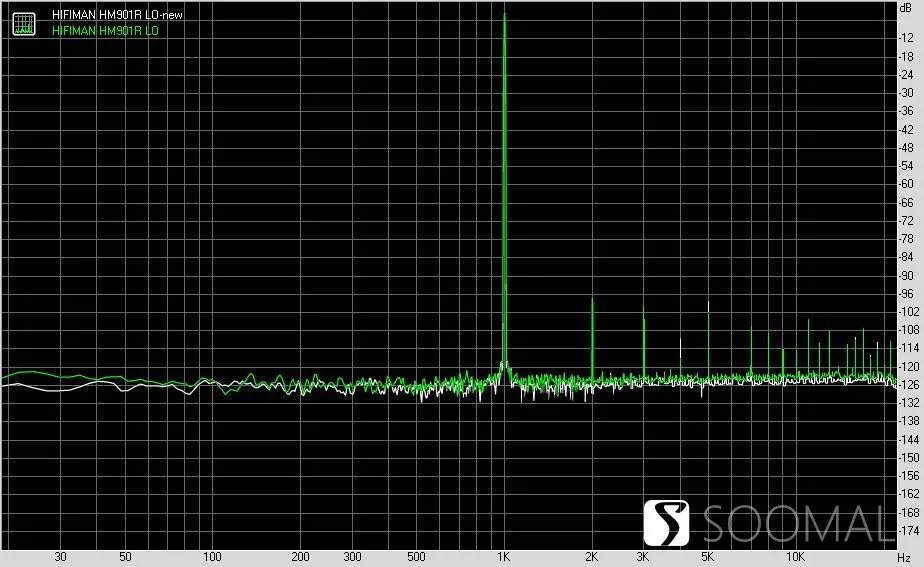Click the 50 Hz frequency axis label

click(125, 556)
